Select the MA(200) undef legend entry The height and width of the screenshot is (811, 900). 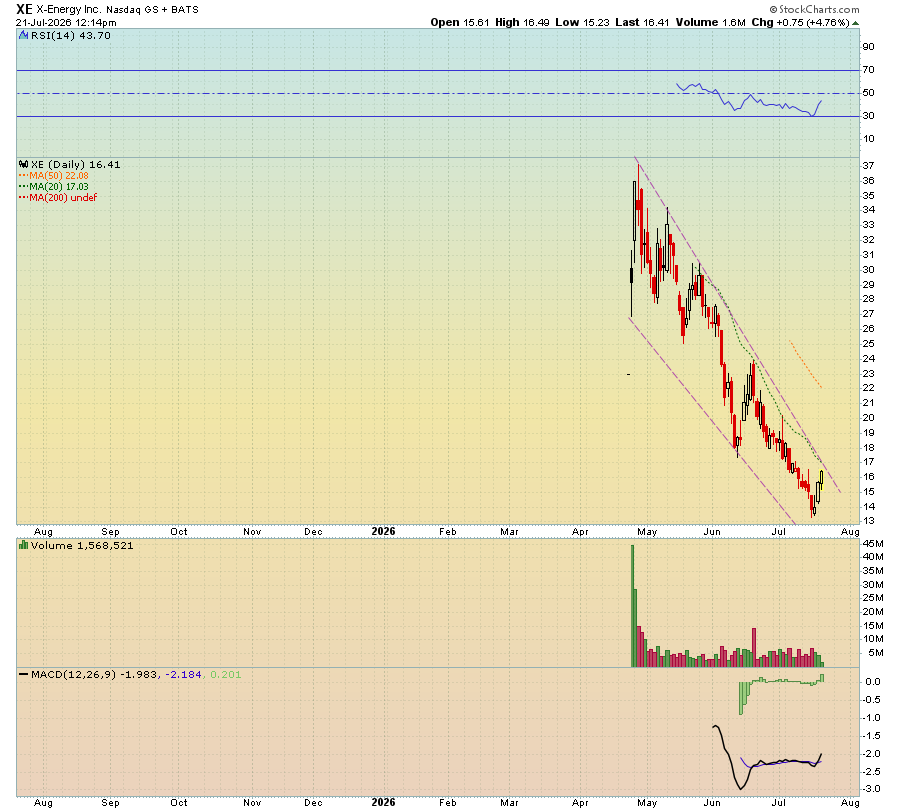pyautogui.click(x=58, y=197)
